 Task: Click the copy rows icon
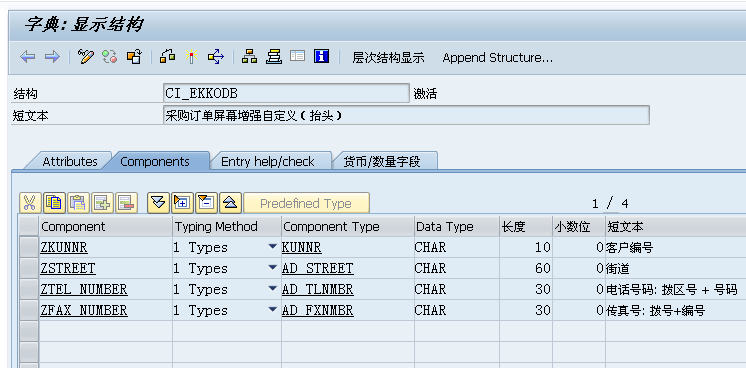pos(54,203)
